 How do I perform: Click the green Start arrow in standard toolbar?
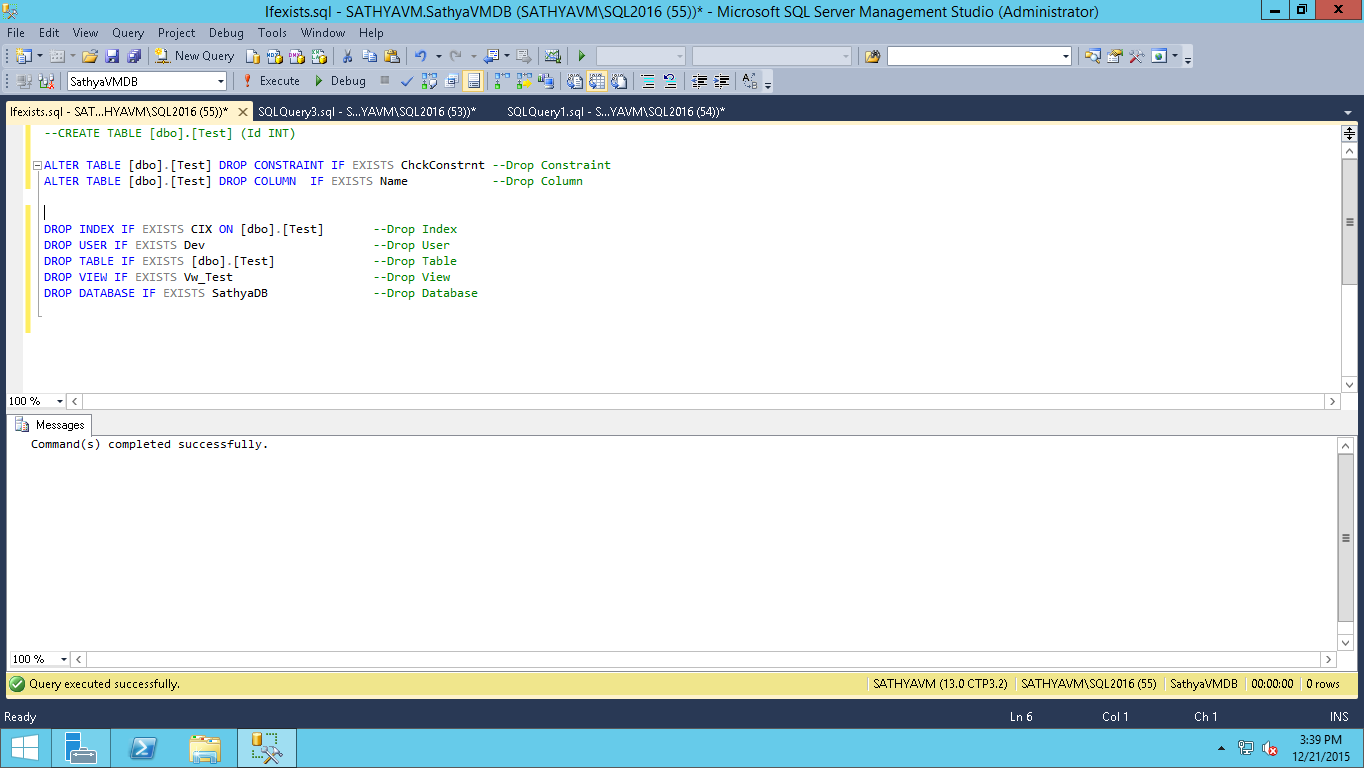click(x=581, y=56)
